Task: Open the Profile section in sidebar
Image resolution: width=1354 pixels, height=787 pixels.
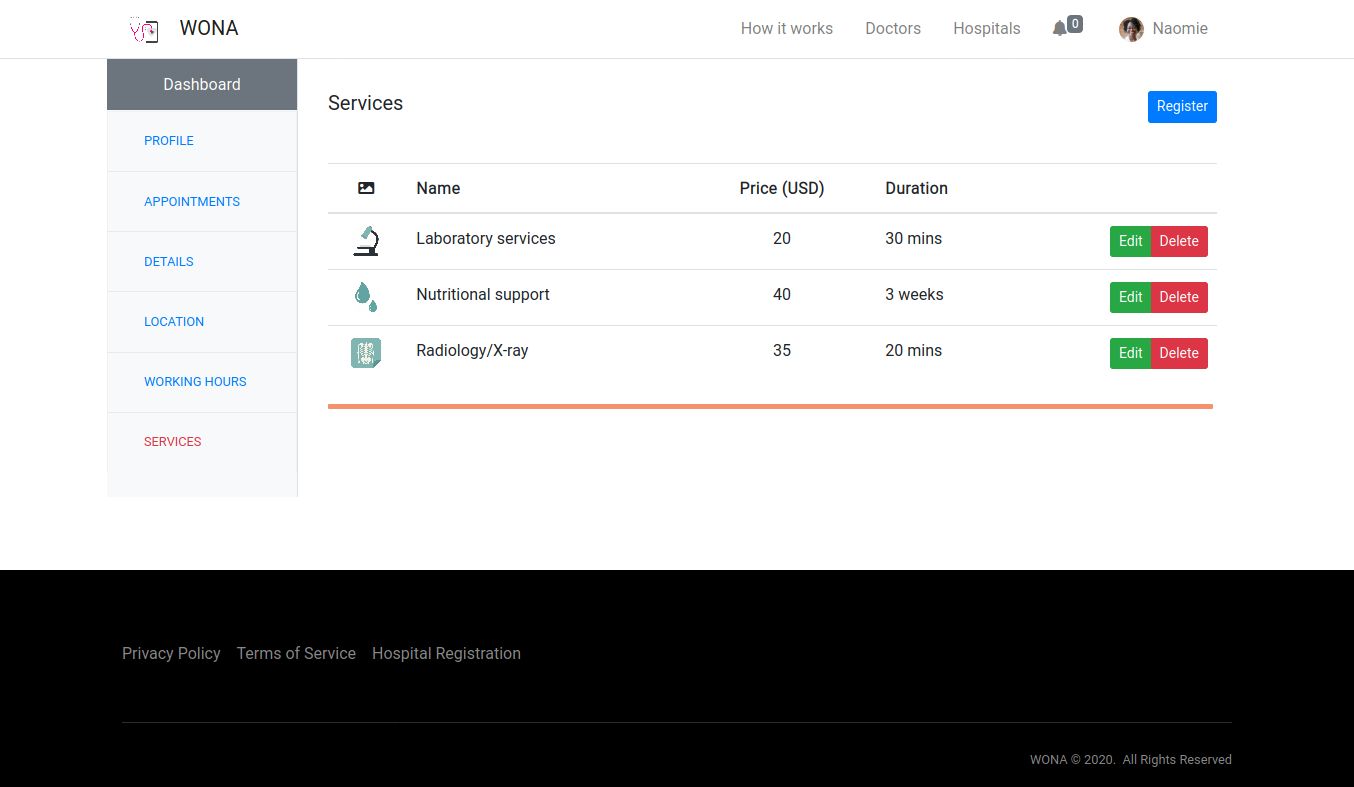Action: pos(169,141)
